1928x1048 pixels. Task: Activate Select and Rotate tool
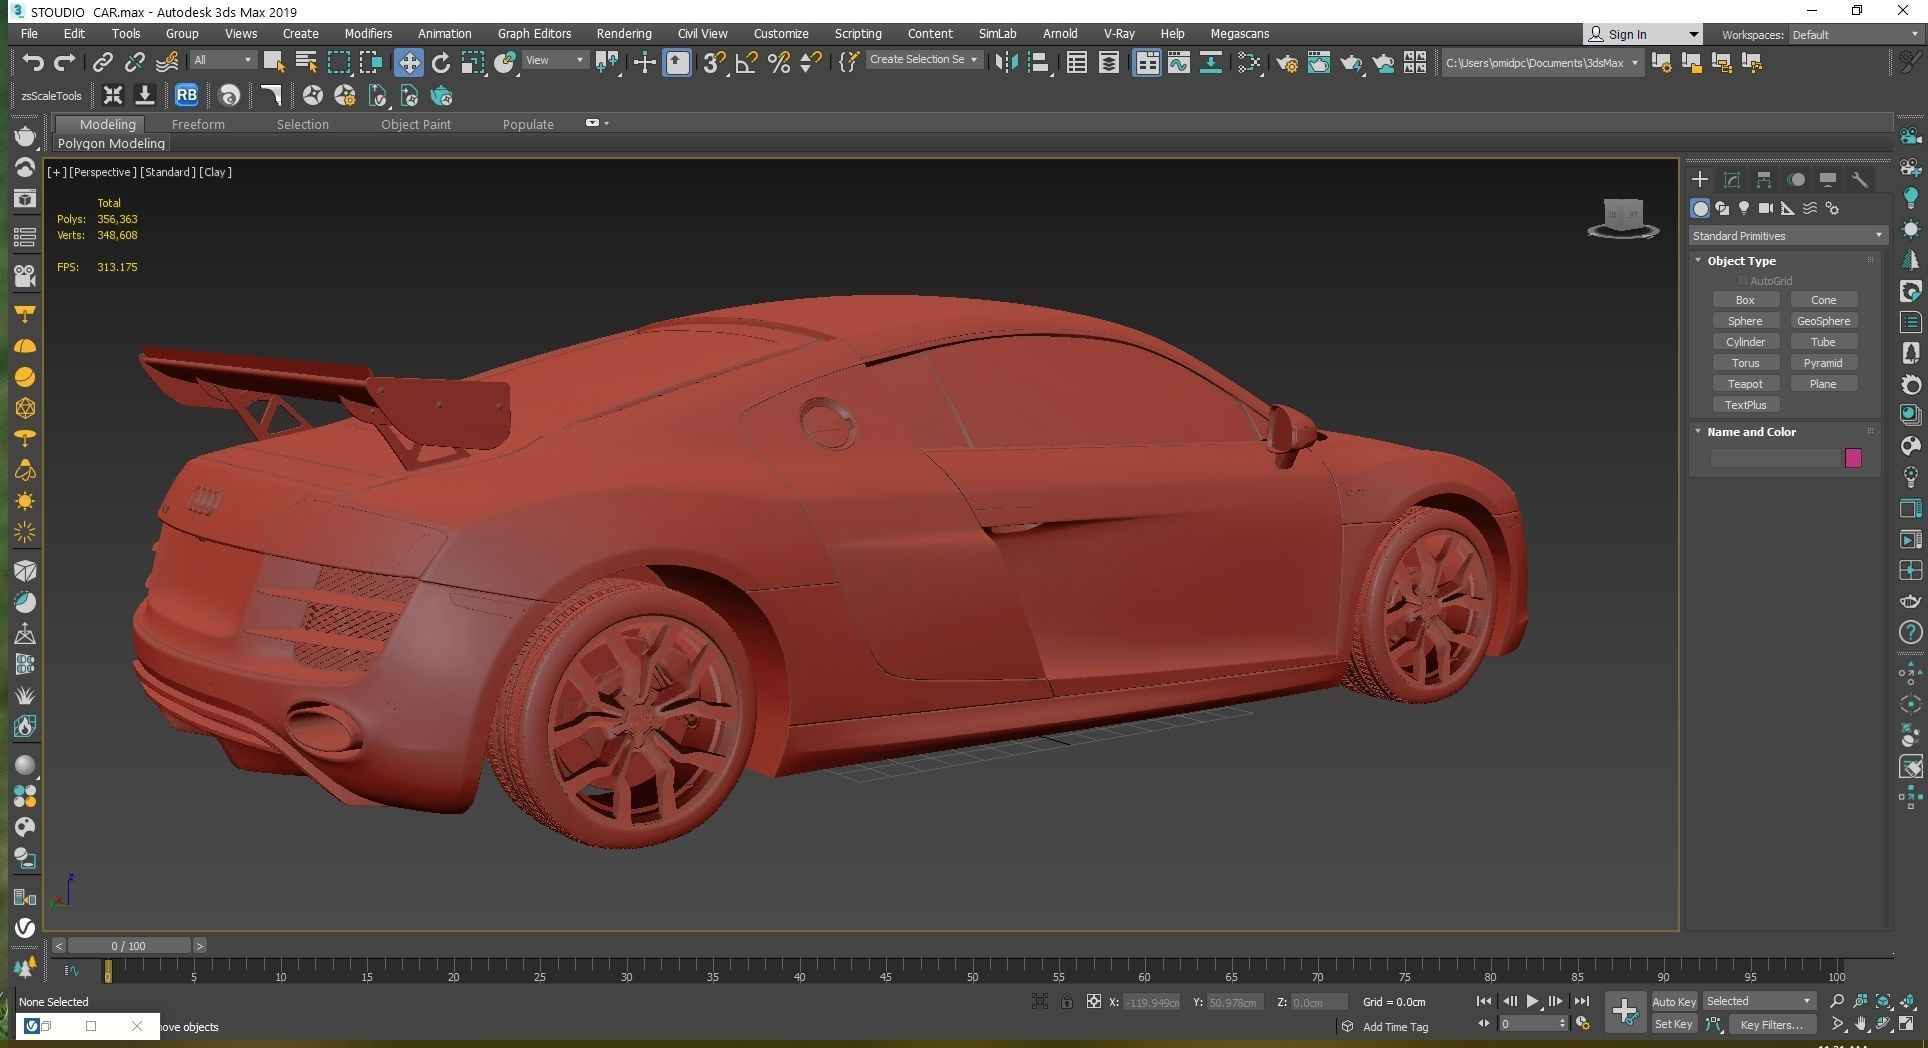tap(441, 63)
